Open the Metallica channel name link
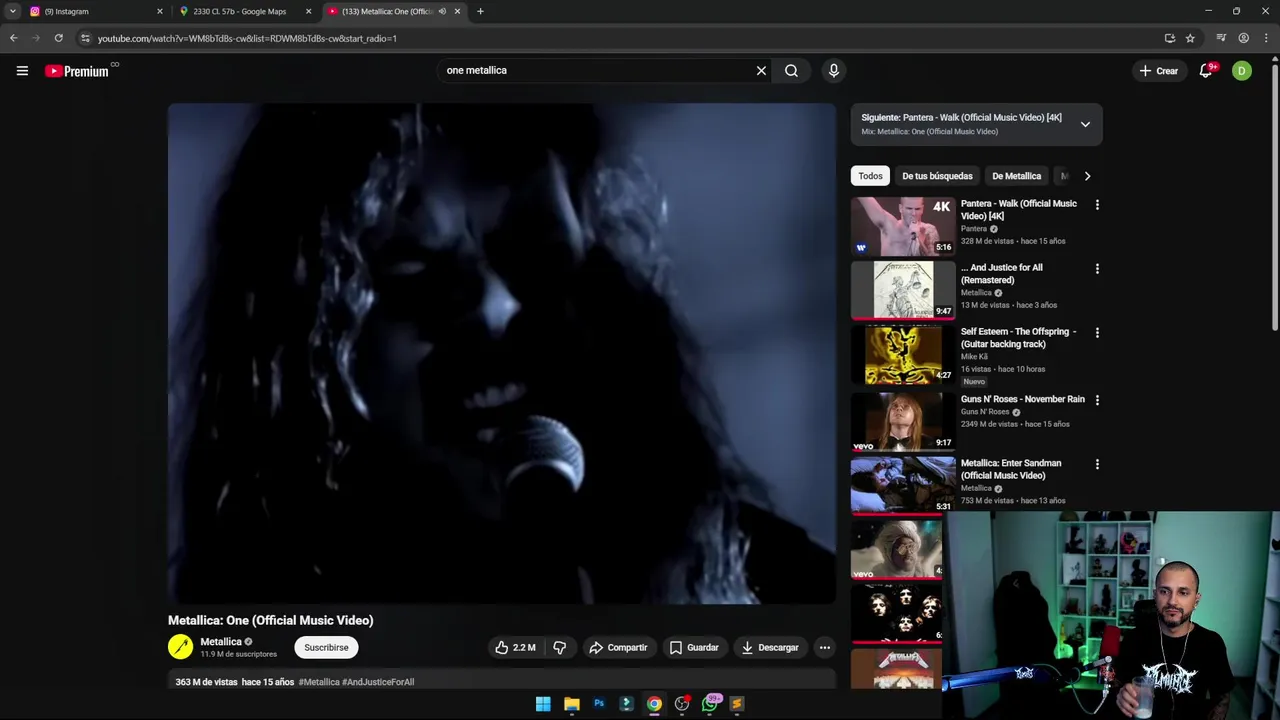This screenshot has height=720, width=1280. click(221, 642)
